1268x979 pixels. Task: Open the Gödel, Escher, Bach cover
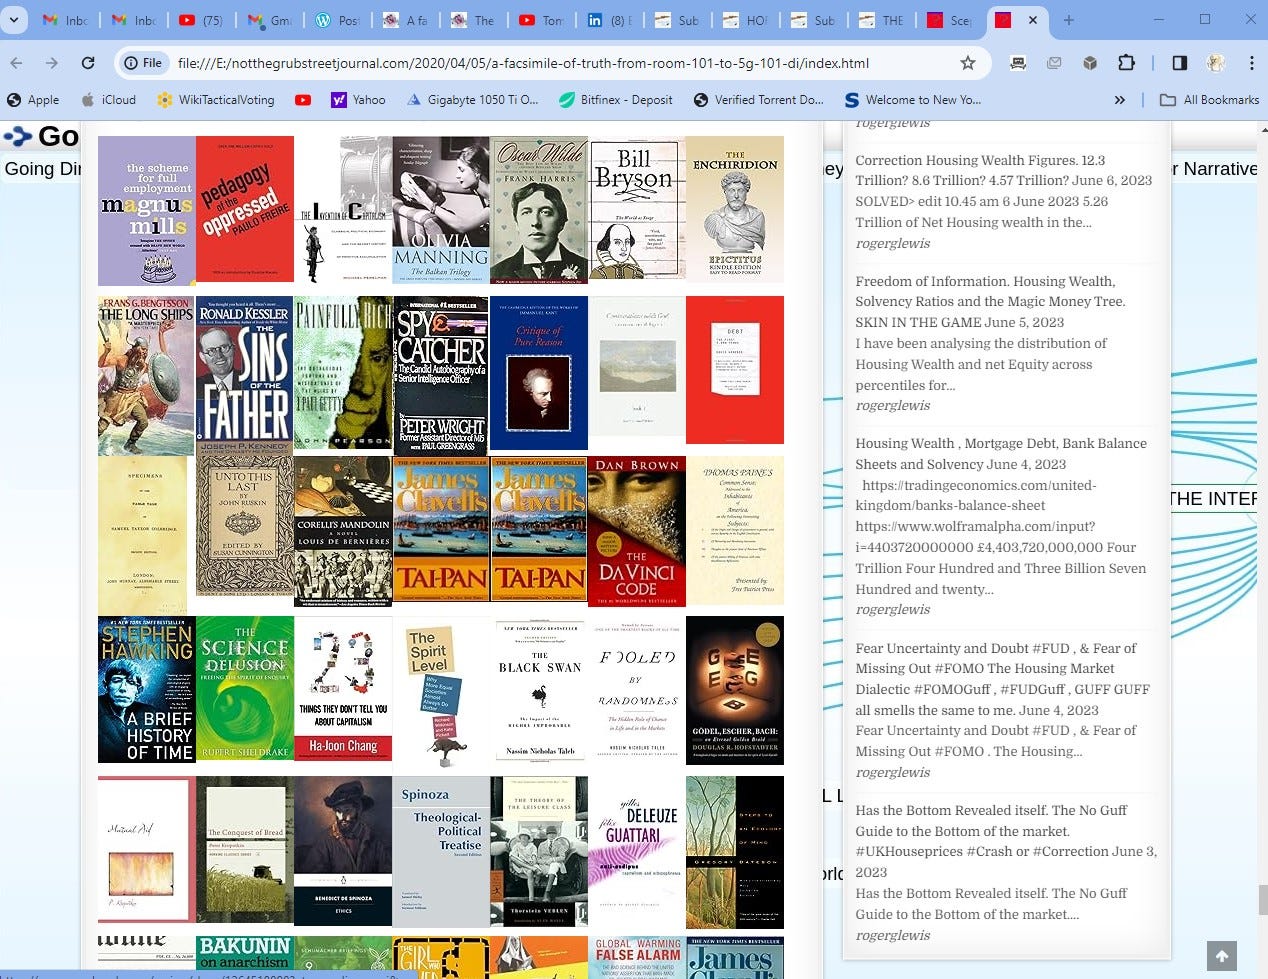click(735, 690)
